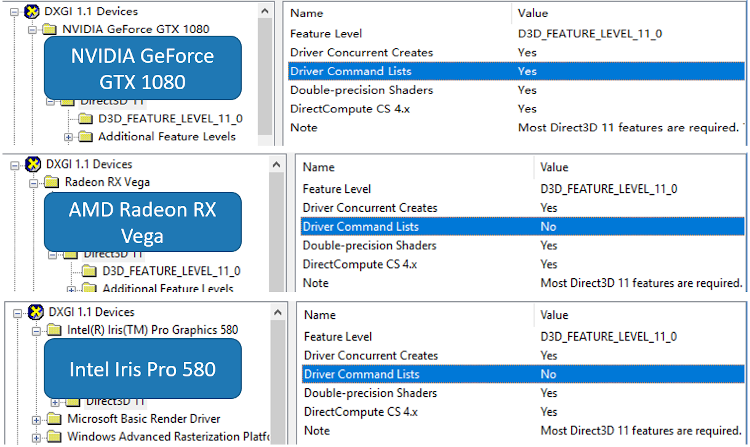Expand the Microsoft Basic Render Driver node

[38, 419]
